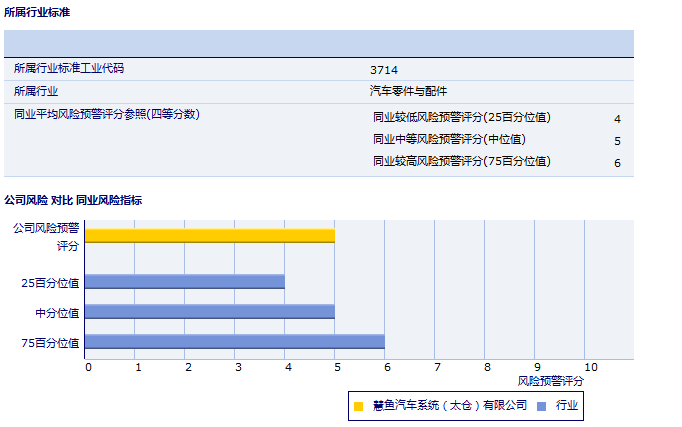Viewport: 682px width, 427px height.
Task: Select 同业较低风险预警评分(25百分位值) text
Action: pyautogui.click(x=461, y=118)
